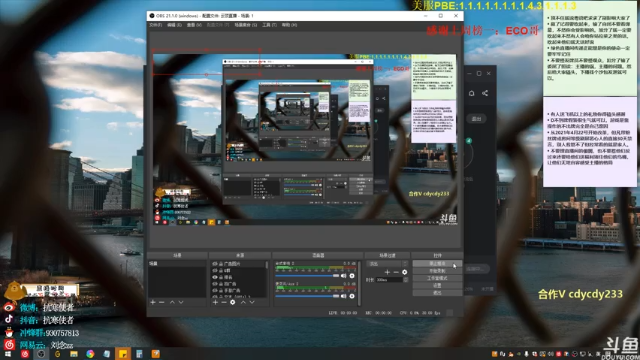Open the scene transition type dropdown

coord(387,264)
